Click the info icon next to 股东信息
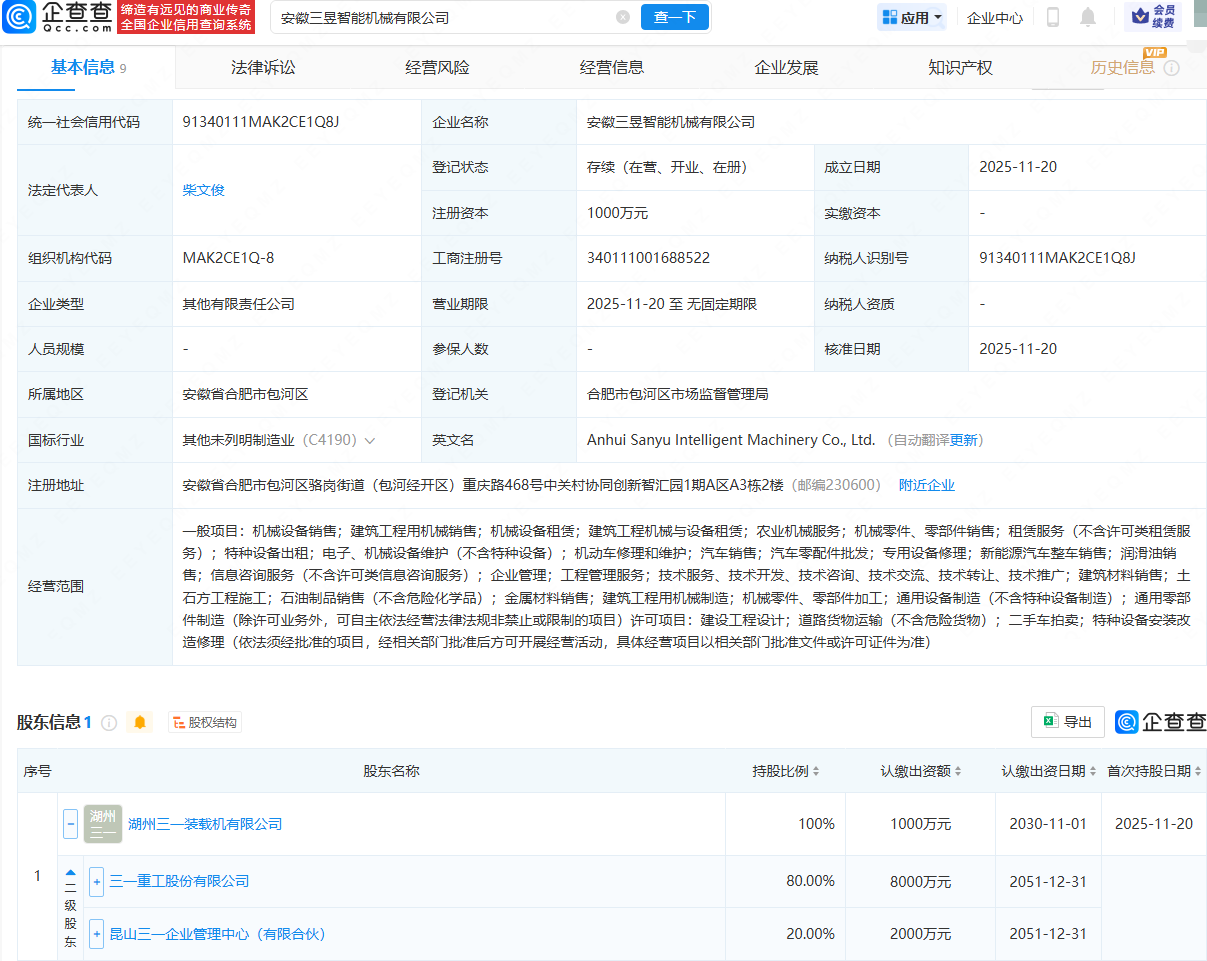 pyautogui.click(x=110, y=722)
